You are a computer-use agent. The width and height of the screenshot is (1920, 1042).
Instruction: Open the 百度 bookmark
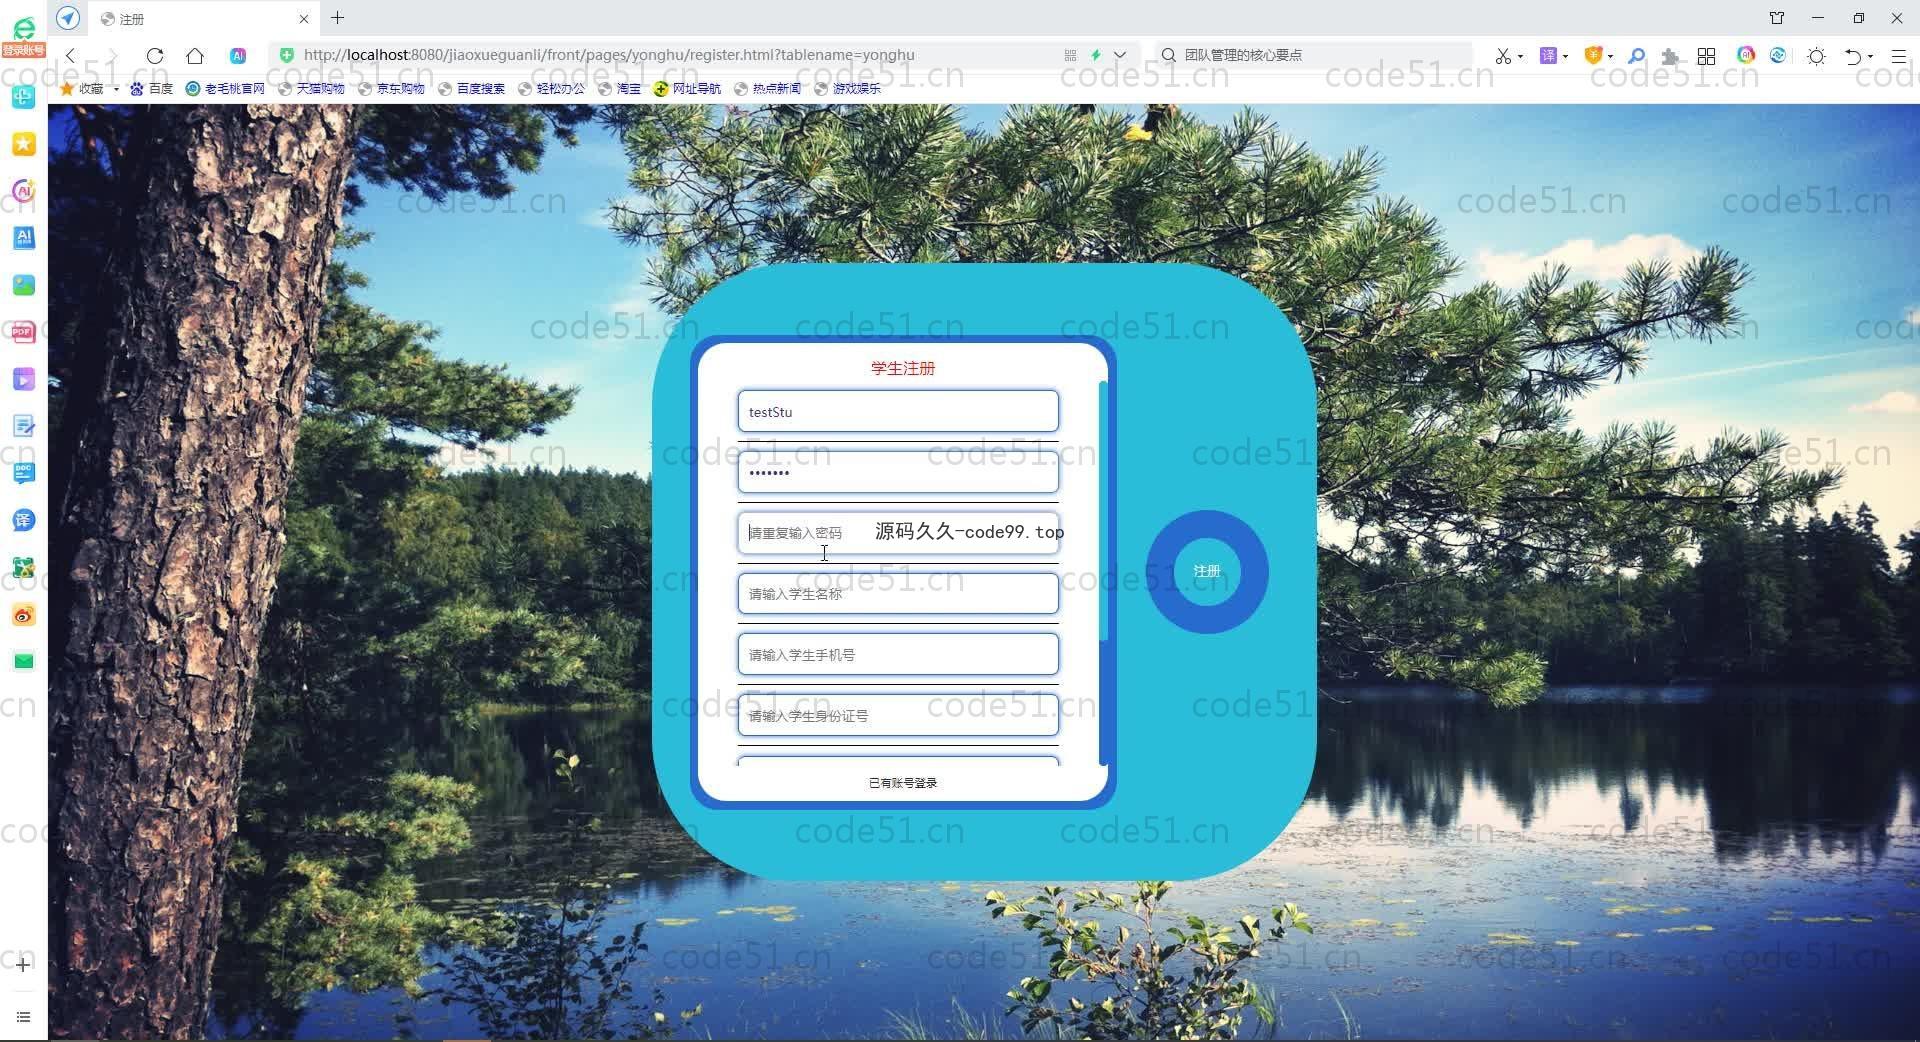[151, 88]
